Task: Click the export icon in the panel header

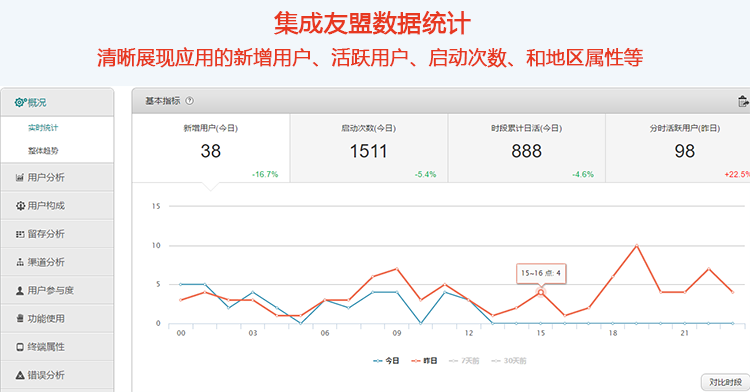Action: (x=743, y=101)
